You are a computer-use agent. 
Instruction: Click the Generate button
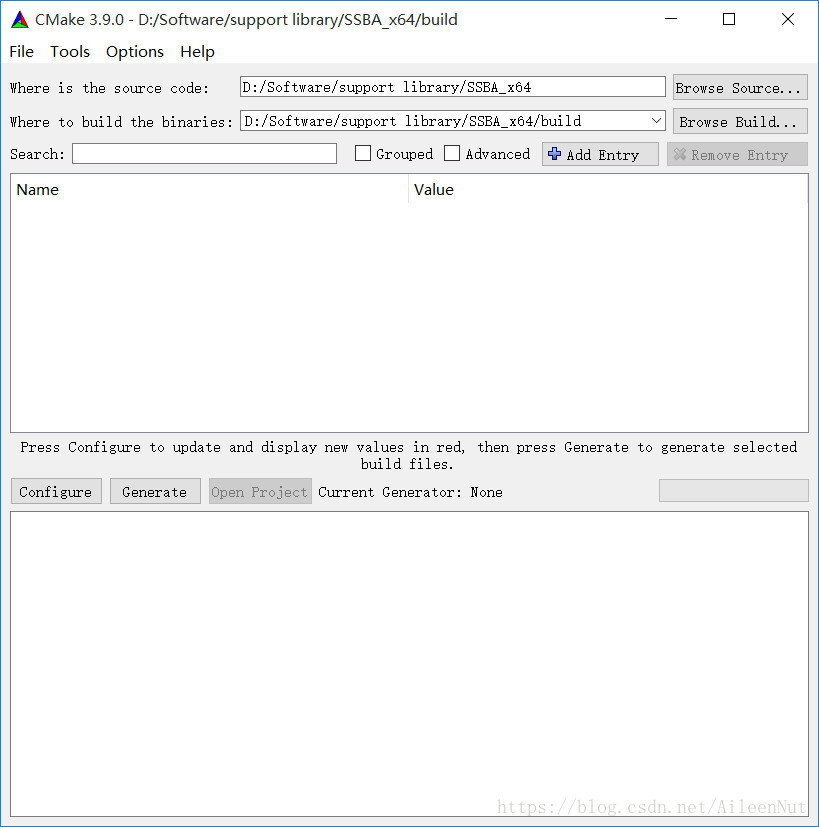point(155,492)
